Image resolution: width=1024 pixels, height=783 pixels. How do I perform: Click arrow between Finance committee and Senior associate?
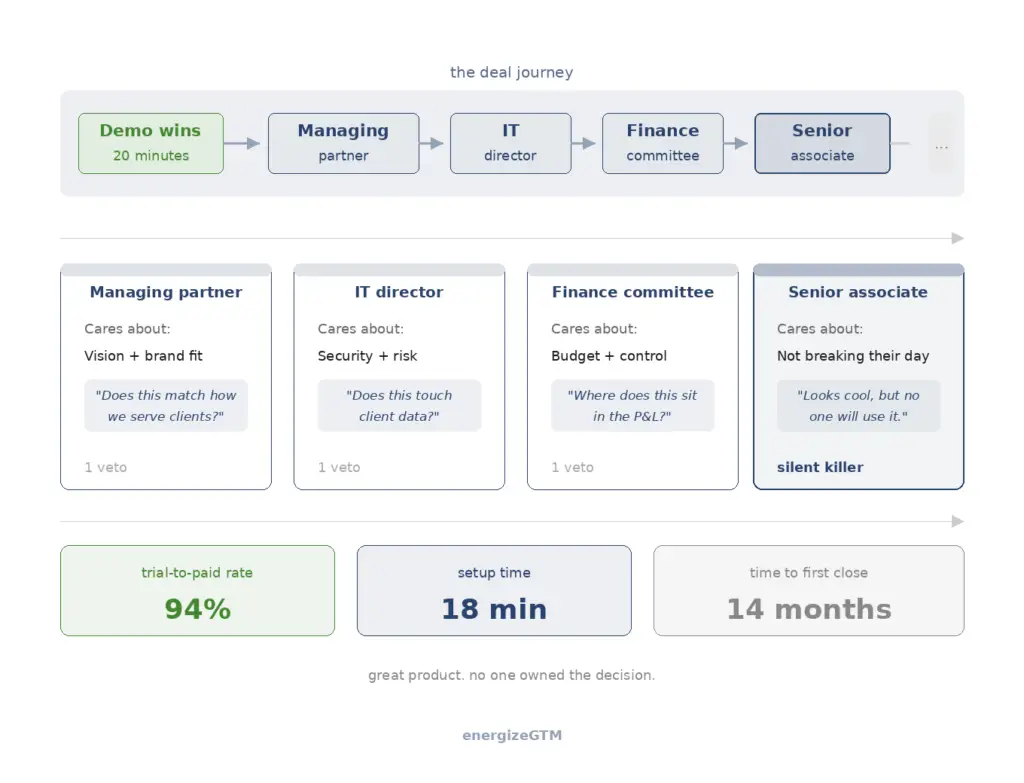pyautogui.click(x=737, y=143)
